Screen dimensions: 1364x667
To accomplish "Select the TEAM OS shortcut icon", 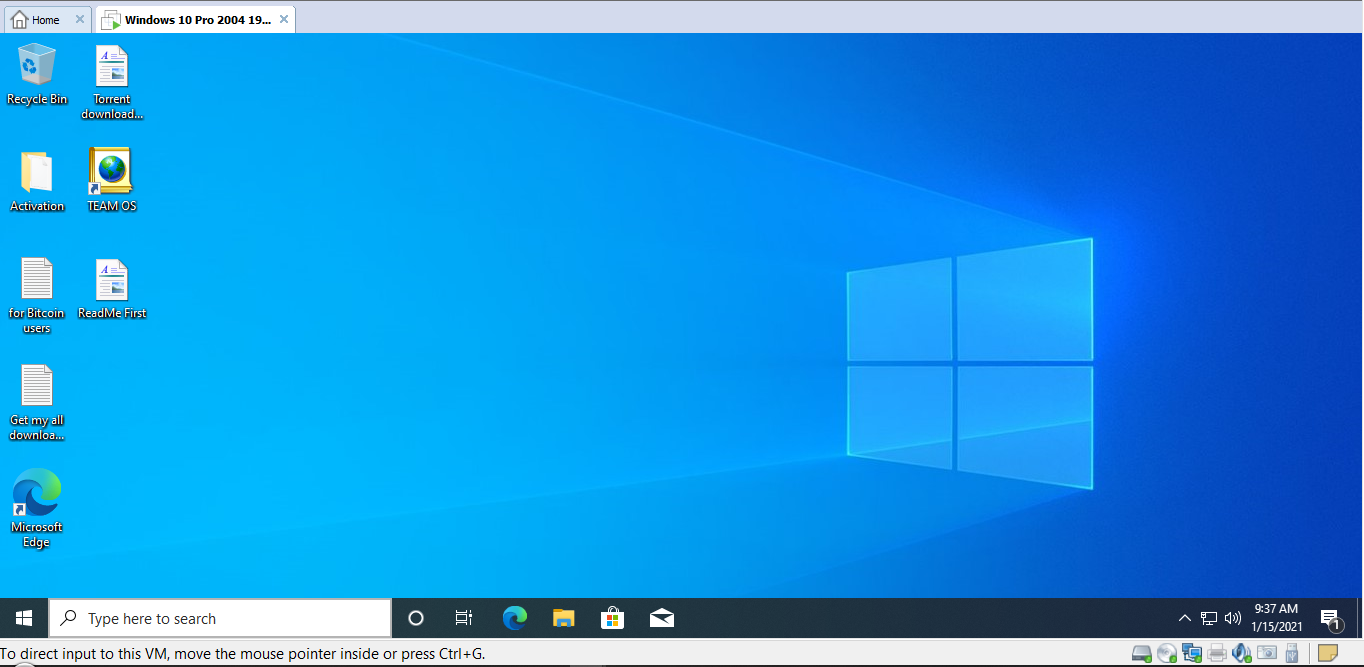I will pos(111,181).
